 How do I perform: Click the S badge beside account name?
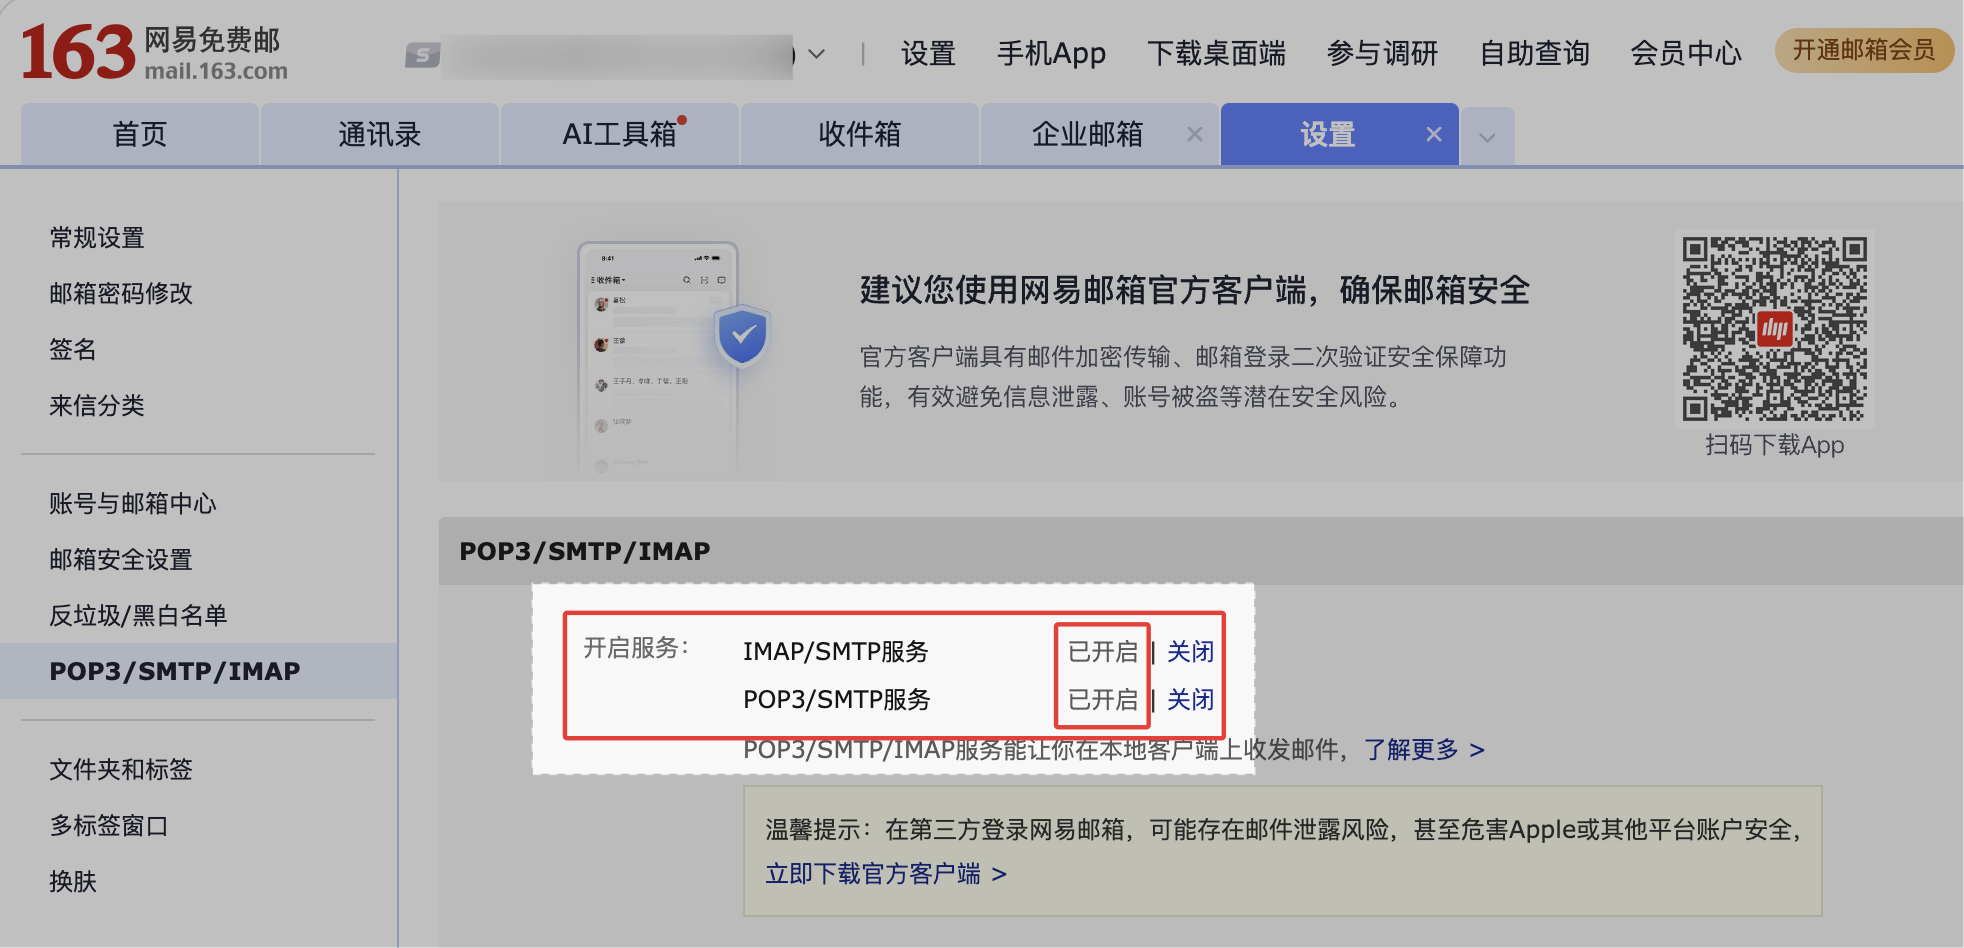pyautogui.click(x=422, y=56)
